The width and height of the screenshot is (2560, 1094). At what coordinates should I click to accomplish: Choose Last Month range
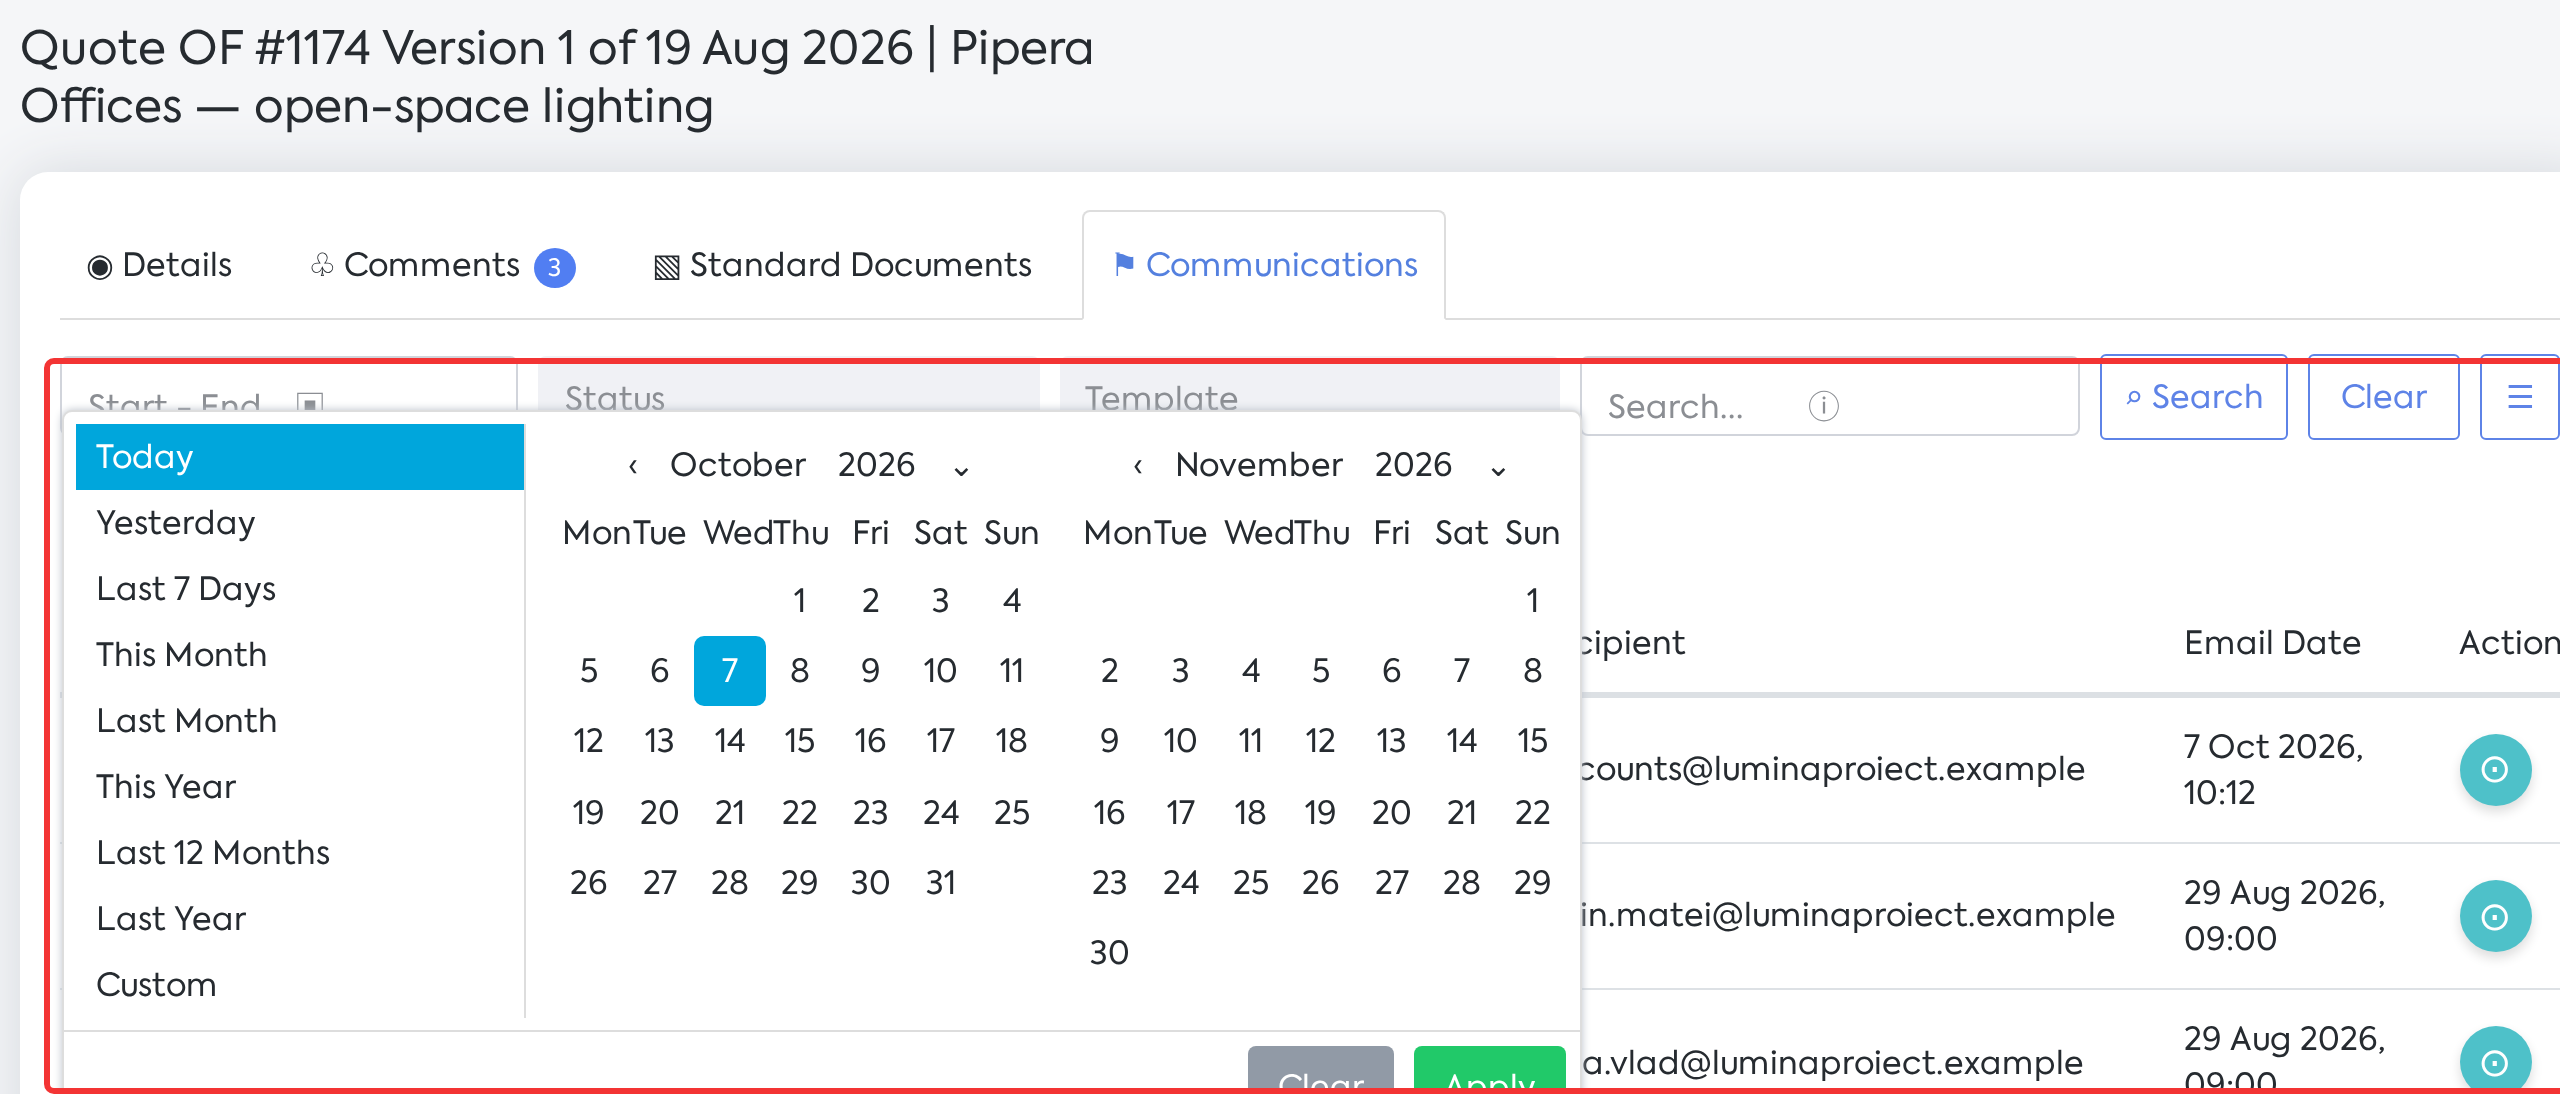(300, 721)
